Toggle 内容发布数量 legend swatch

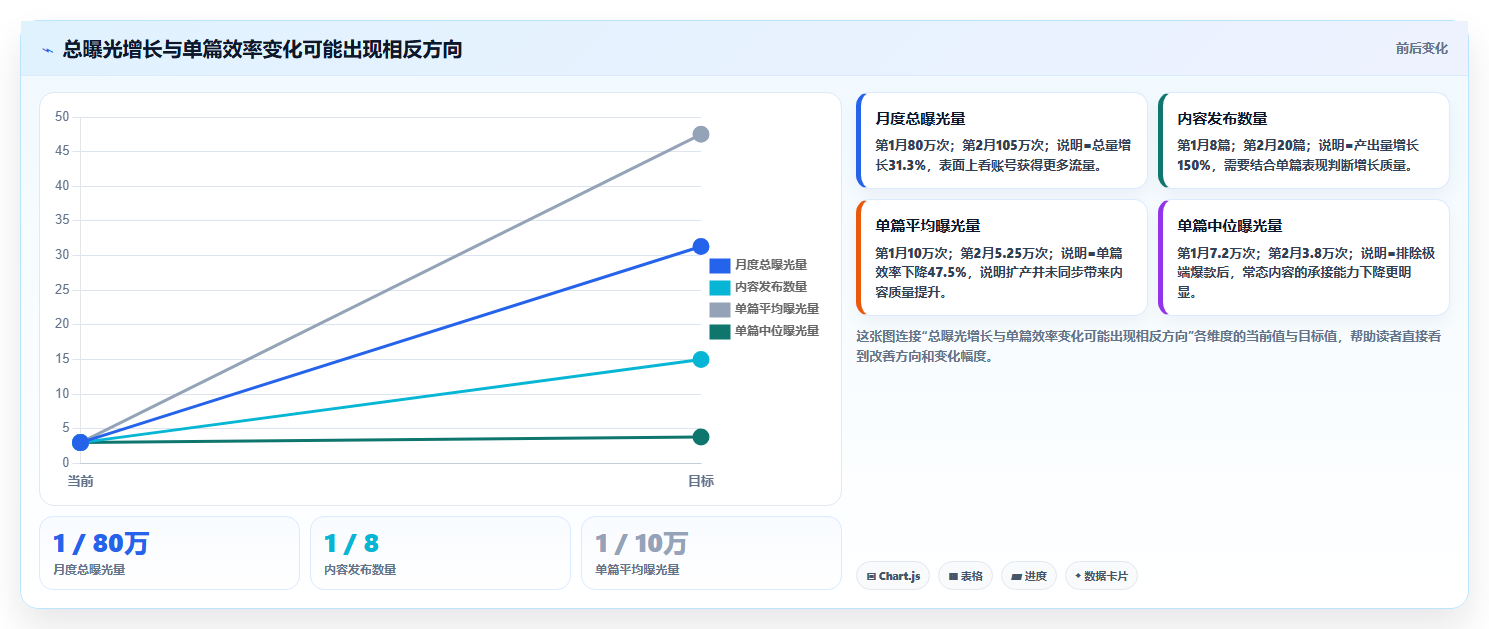click(720, 287)
